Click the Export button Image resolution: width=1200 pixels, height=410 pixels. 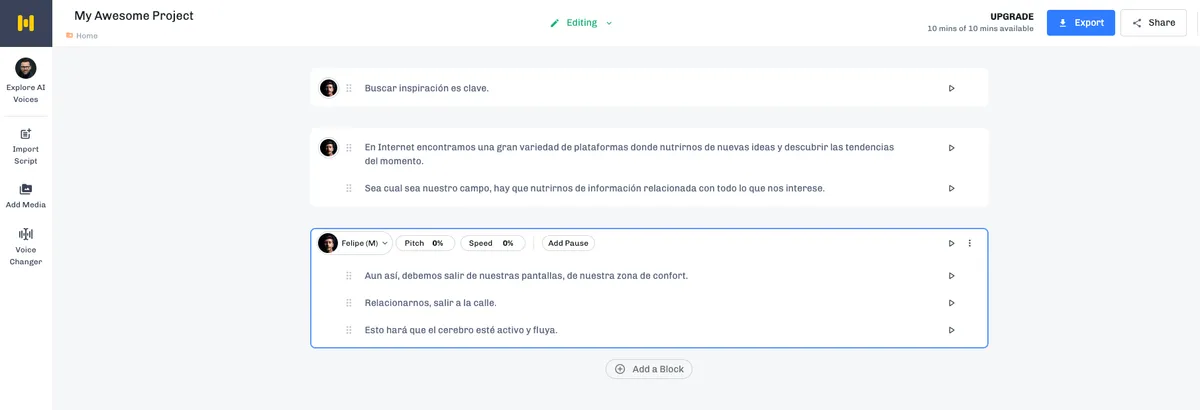[1081, 23]
